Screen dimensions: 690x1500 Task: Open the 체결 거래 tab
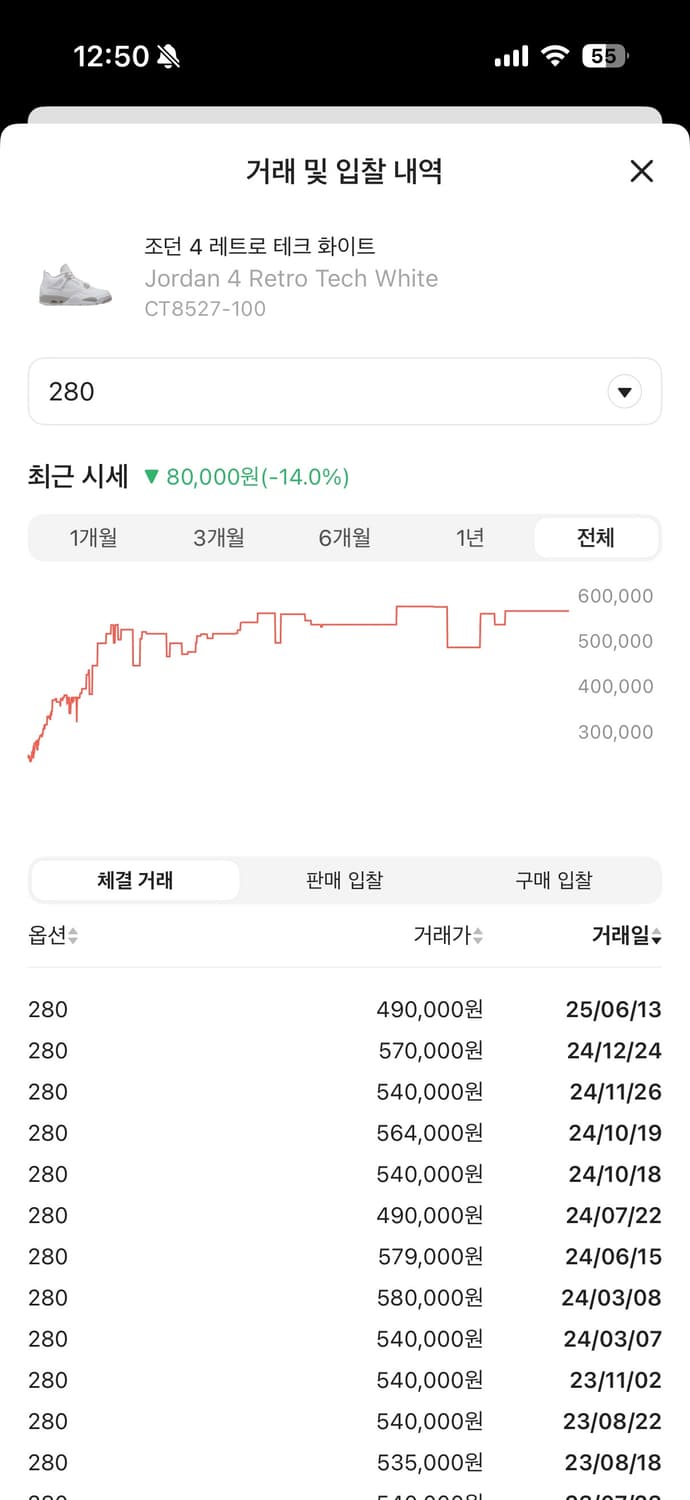click(x=135, y=880)
